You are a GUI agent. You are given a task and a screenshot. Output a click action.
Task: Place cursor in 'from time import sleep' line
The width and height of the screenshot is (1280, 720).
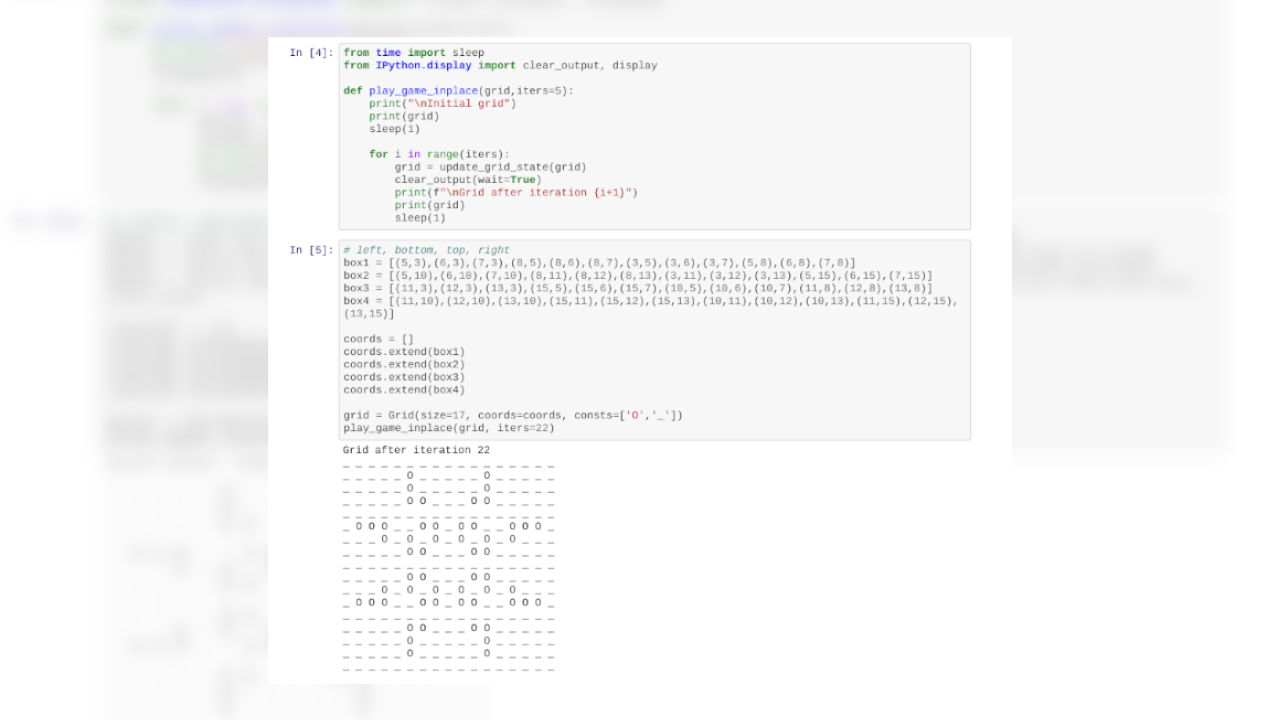click(413, 53)
